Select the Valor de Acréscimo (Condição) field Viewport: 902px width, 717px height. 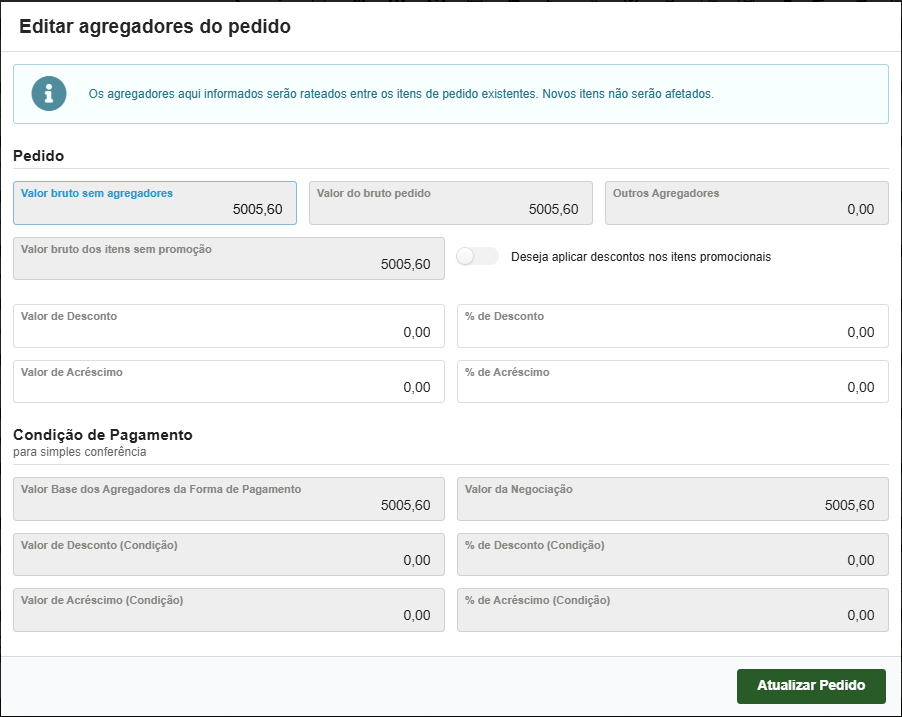tap(229, 610)
